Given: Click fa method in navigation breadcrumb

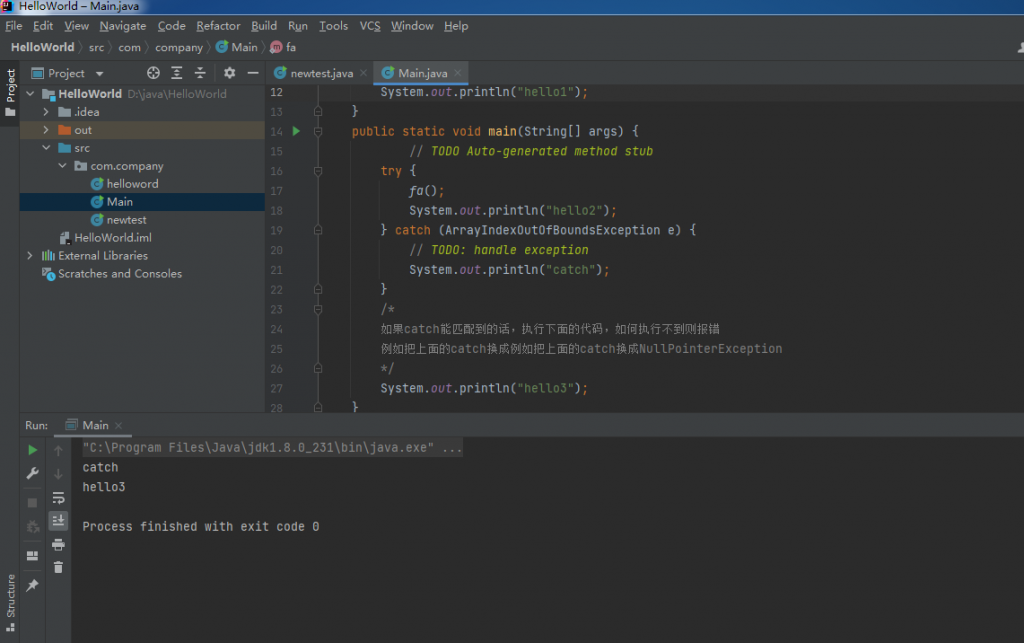Looking at the screenshot, I should pyautogui.click(x=283, y=47).
